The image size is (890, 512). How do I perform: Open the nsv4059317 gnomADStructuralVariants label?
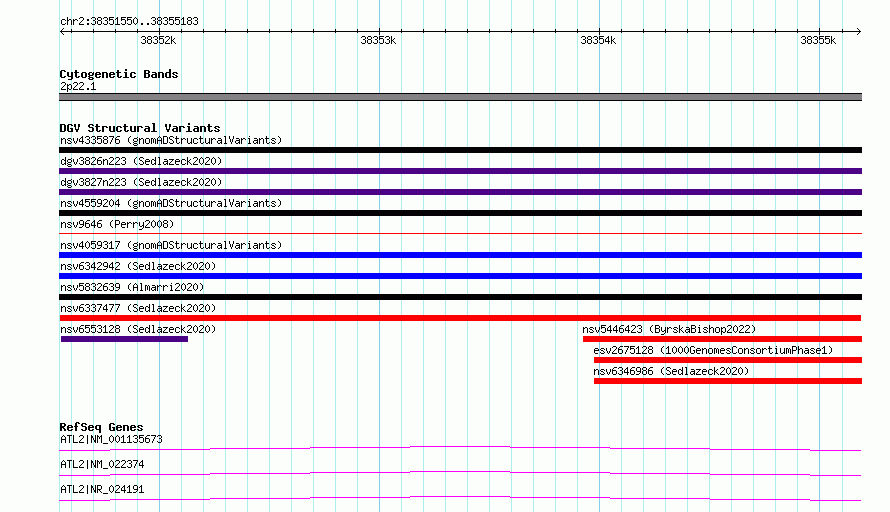171,245
